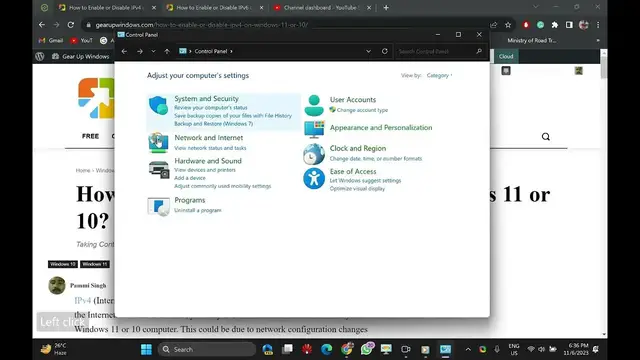Go up one level in Control Panel
This screenshot has width=640, height=360.
(167, 51)
